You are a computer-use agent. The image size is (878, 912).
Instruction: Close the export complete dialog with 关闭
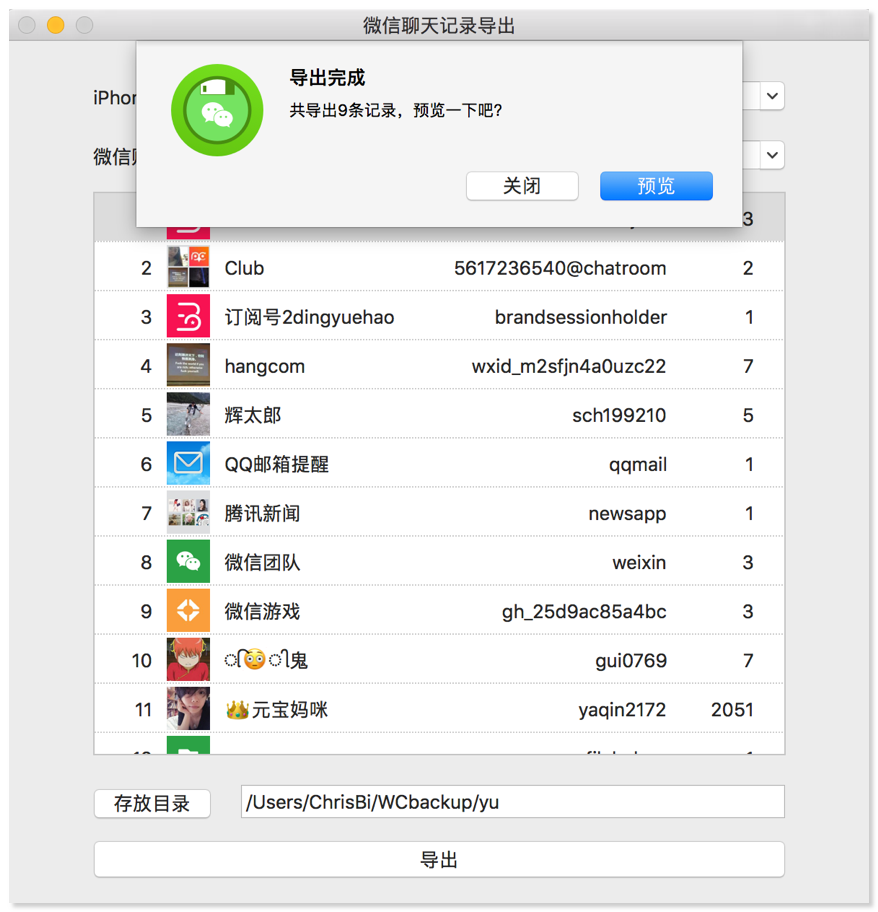coord(522,186)
